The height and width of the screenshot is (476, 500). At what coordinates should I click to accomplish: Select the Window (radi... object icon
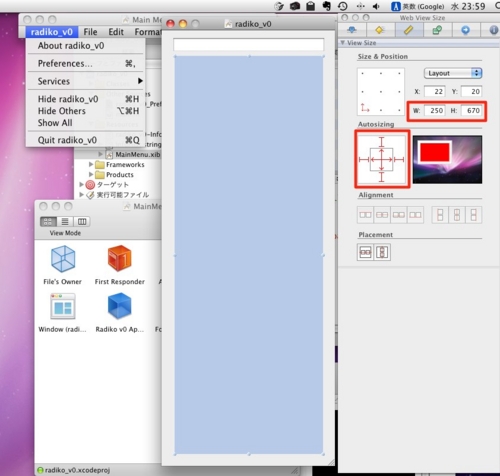click(x=63, y=306)
